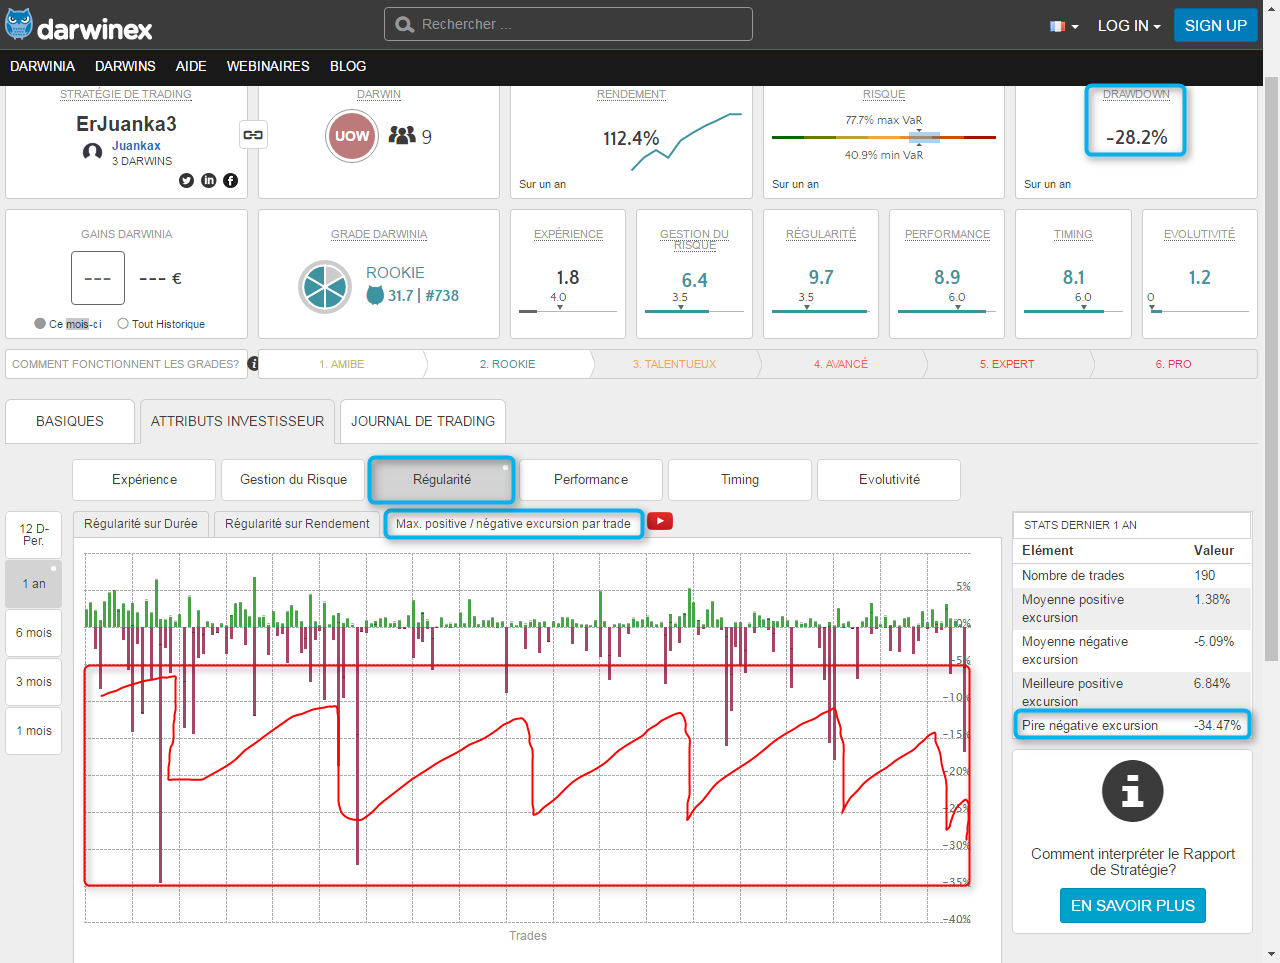
Task: Switch to the JOURNAL DE TRADING tab
Action: pyautogui.click(x=422, y=421)
